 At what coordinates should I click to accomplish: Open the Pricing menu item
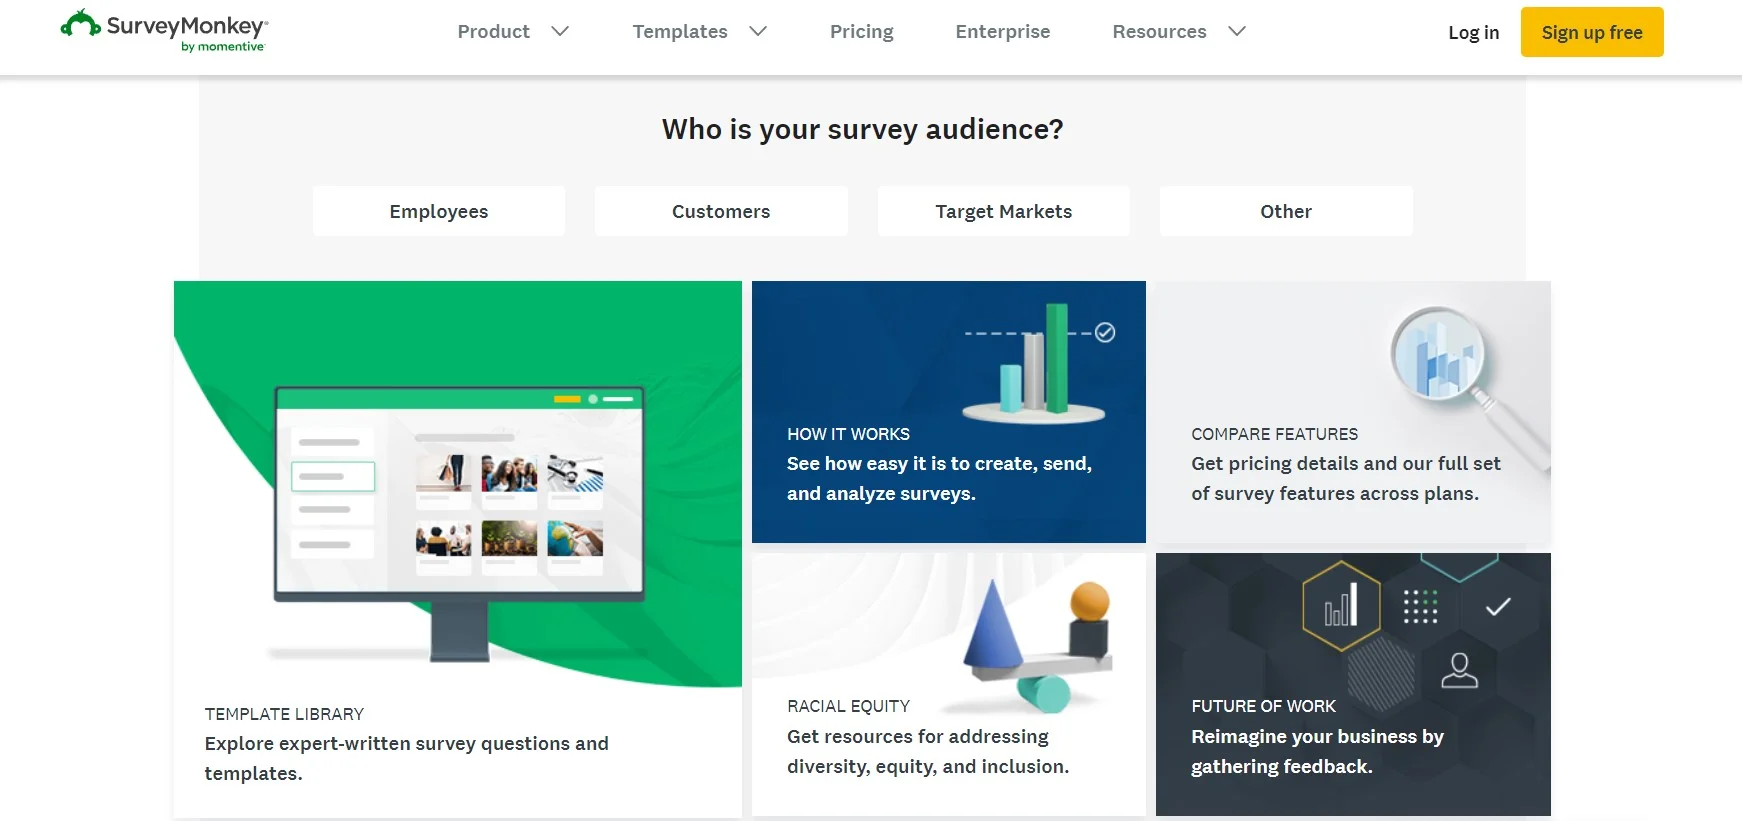pos(861,32)
